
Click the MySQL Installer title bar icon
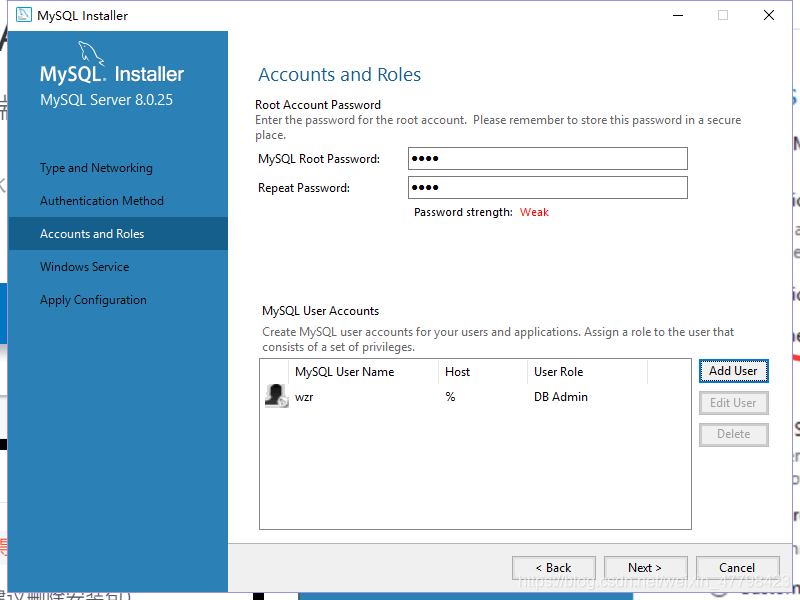point(23,15)
